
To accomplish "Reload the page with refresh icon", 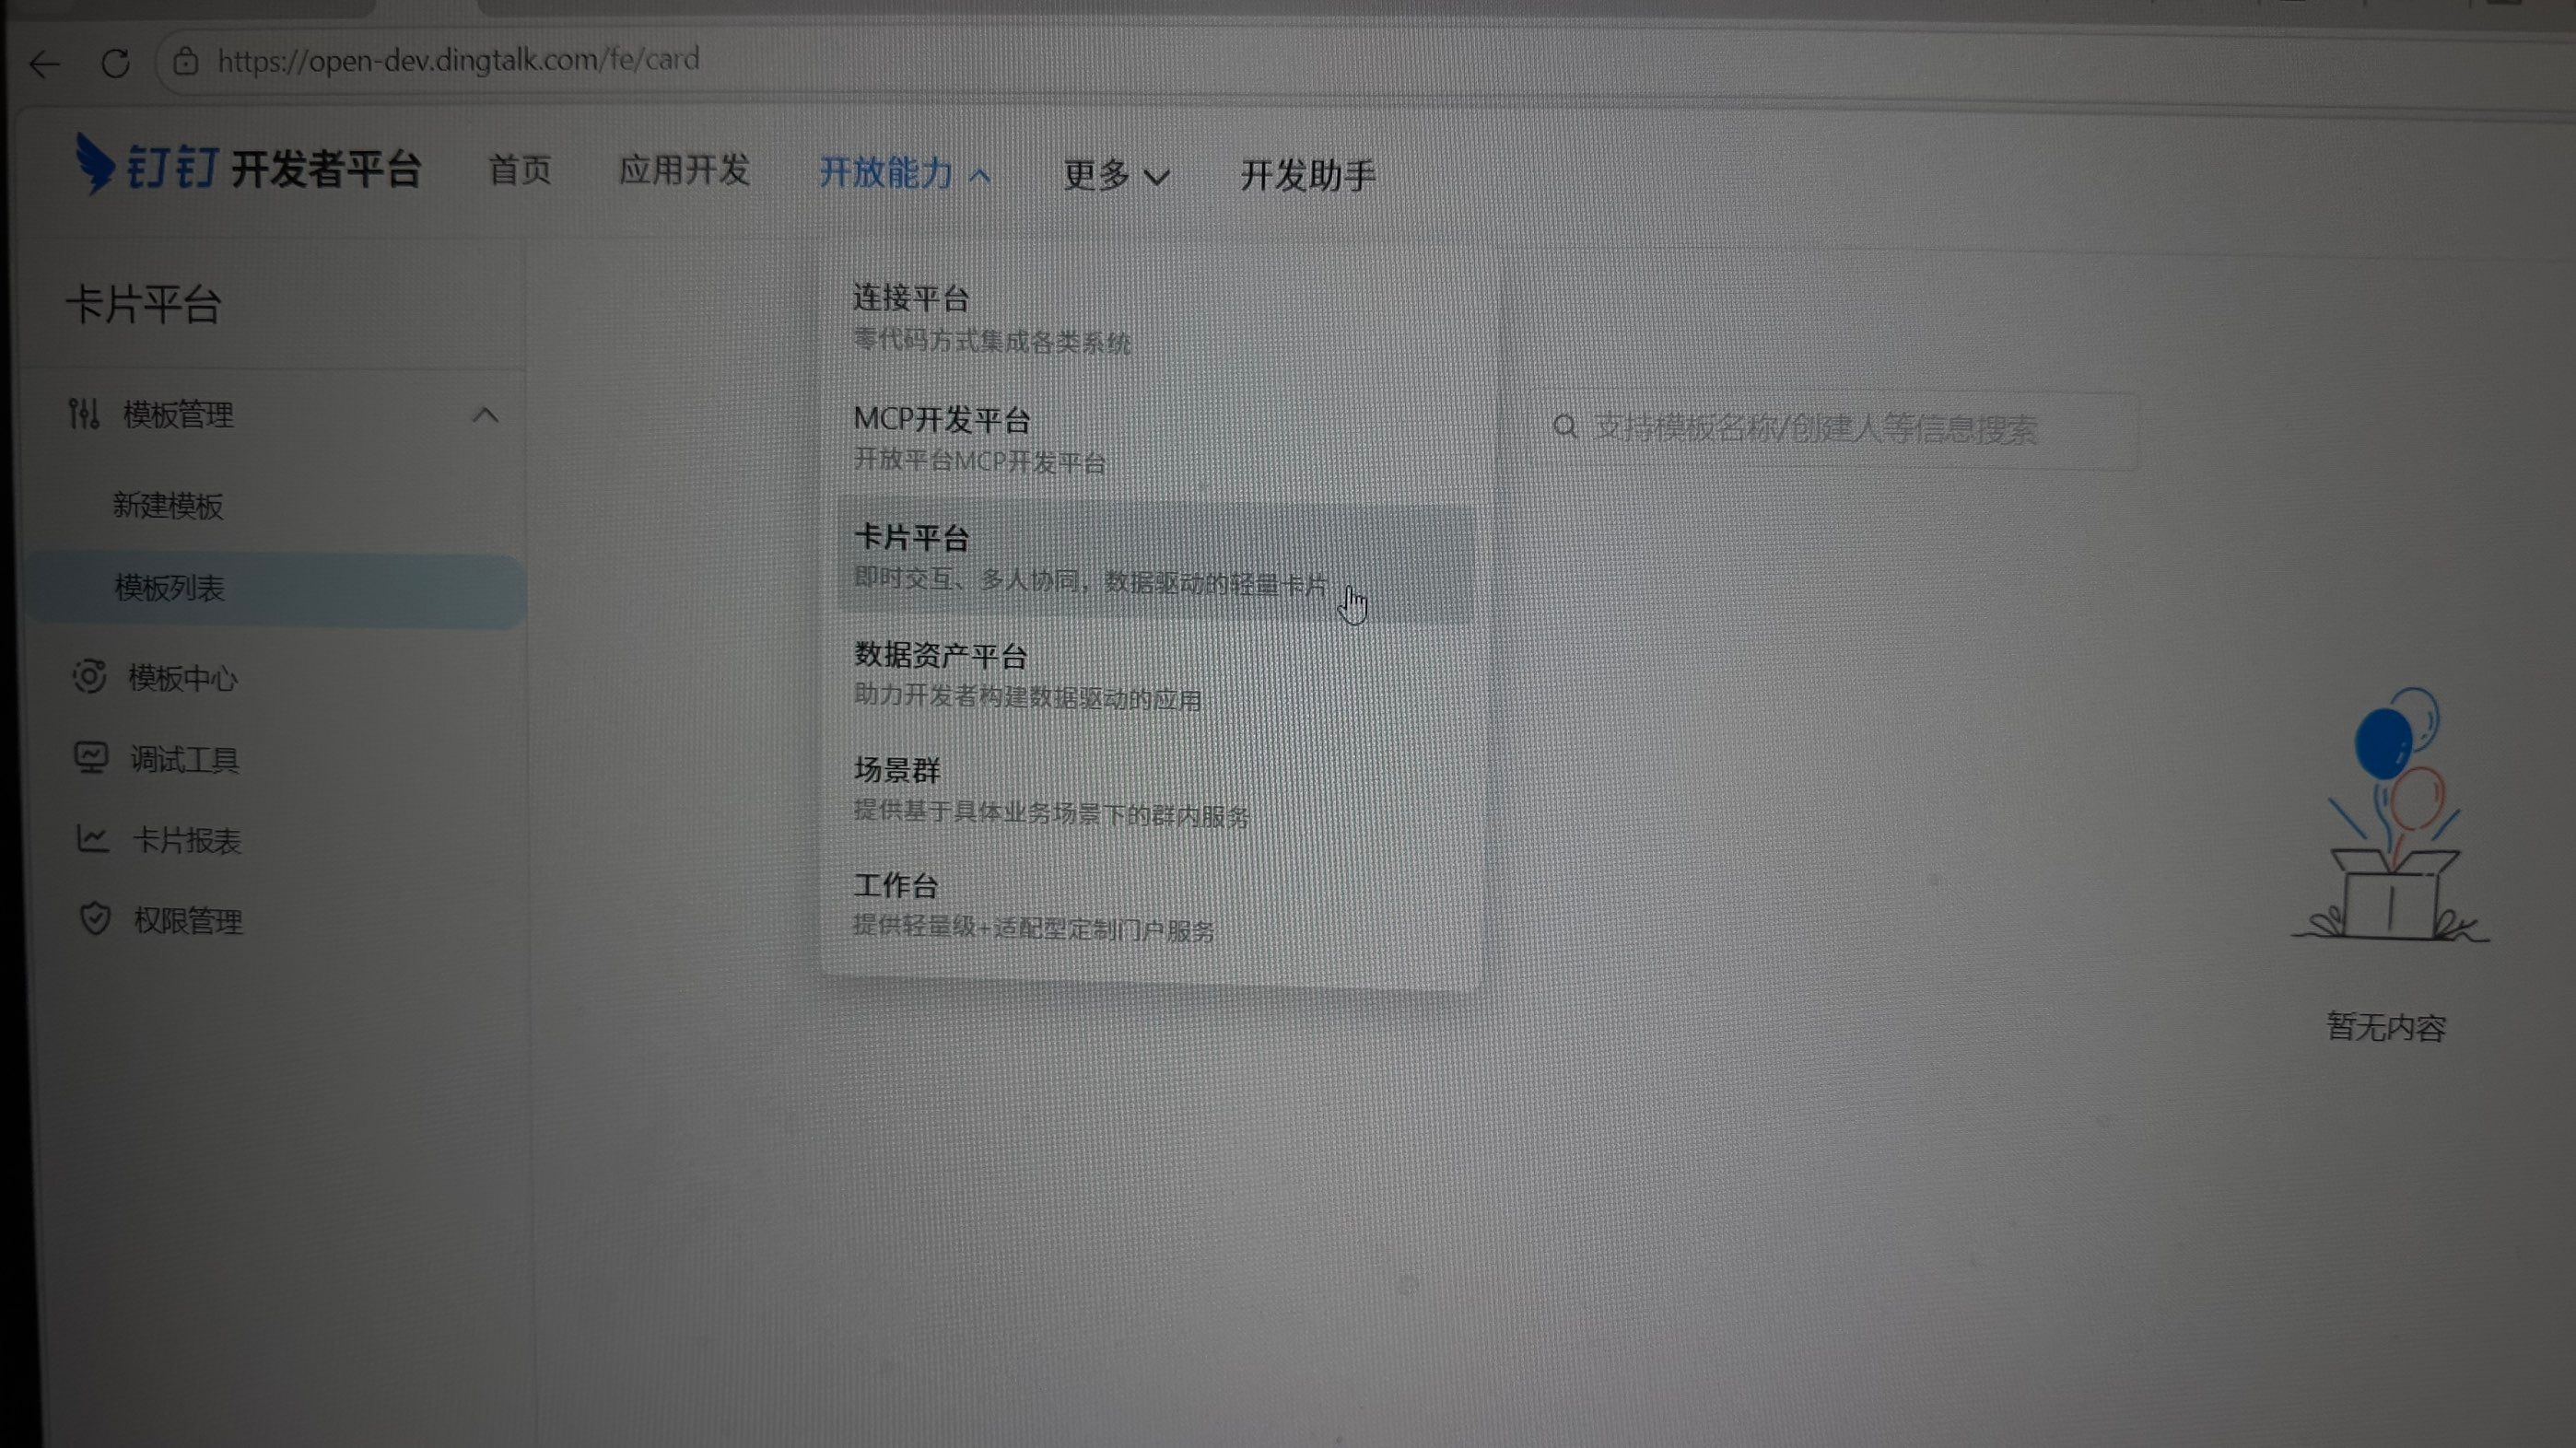I will tap(116, 64).
